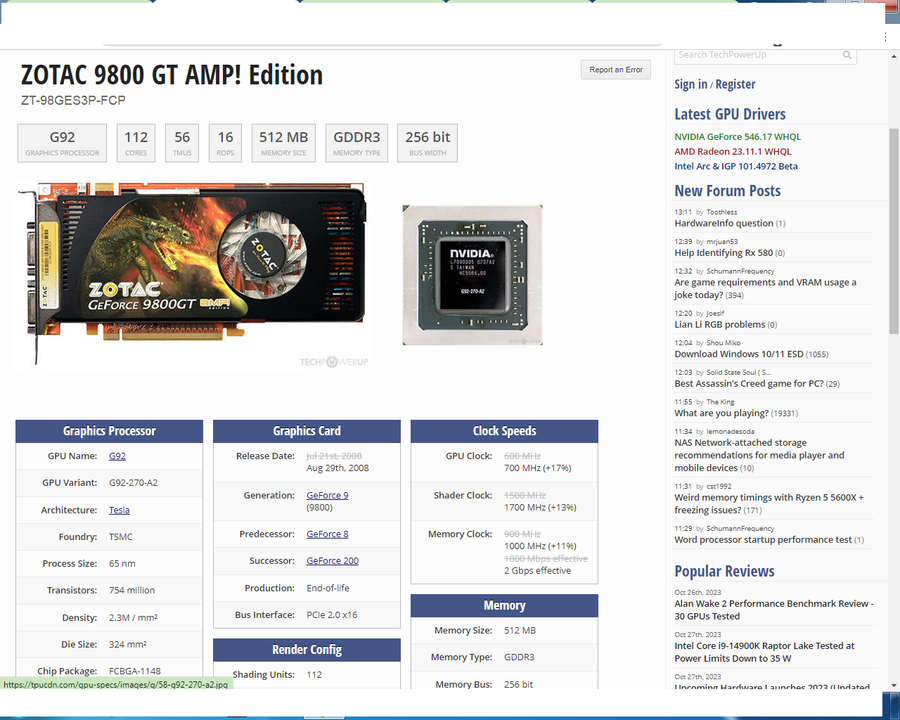Select the G92-270-A2 GPU Variant value

(x=133, y=483)
